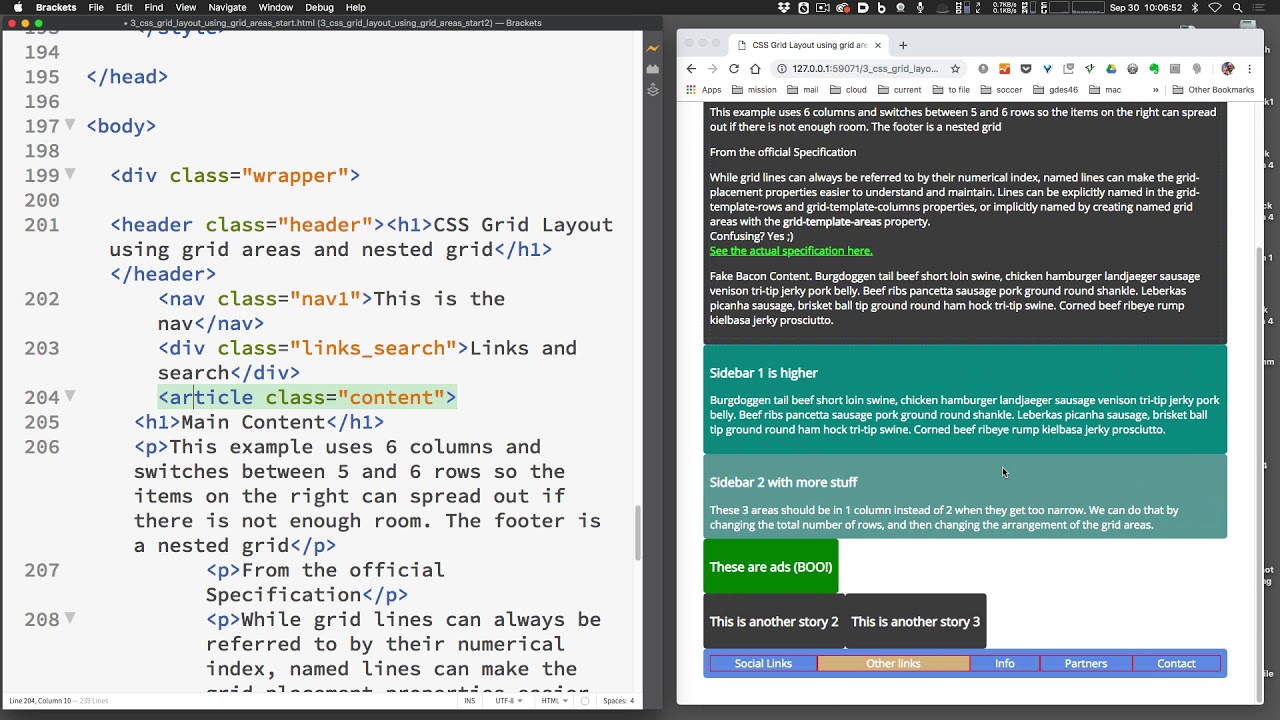Open the Find menu
Viewport: 1280px width, 720px height.
[x=154, y=8]
